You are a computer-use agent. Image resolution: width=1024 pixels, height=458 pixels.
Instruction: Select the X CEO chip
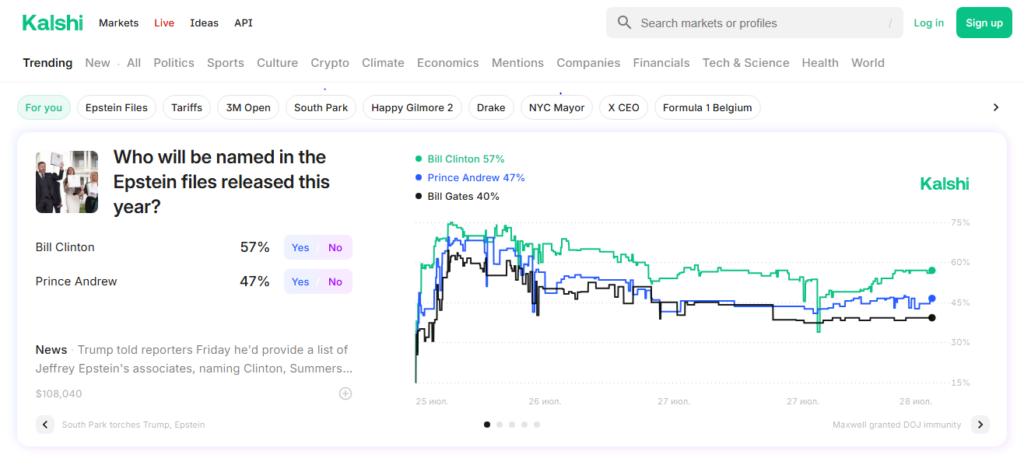pos(624,107)
